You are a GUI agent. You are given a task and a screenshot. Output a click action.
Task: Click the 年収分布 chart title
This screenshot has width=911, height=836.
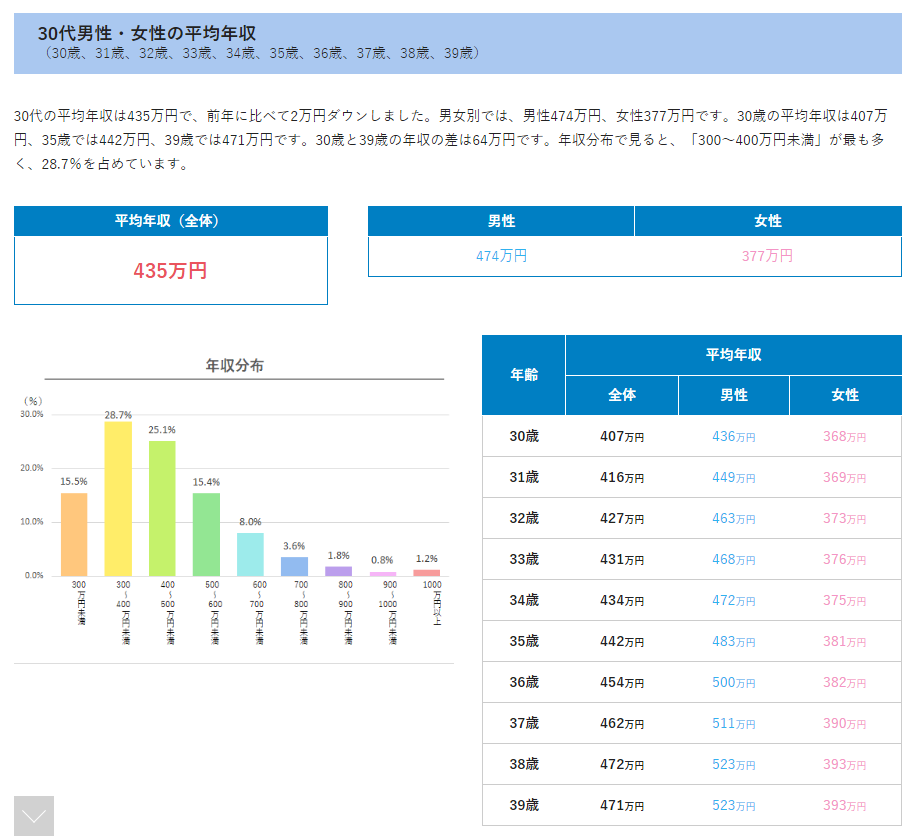coord(235,365)
